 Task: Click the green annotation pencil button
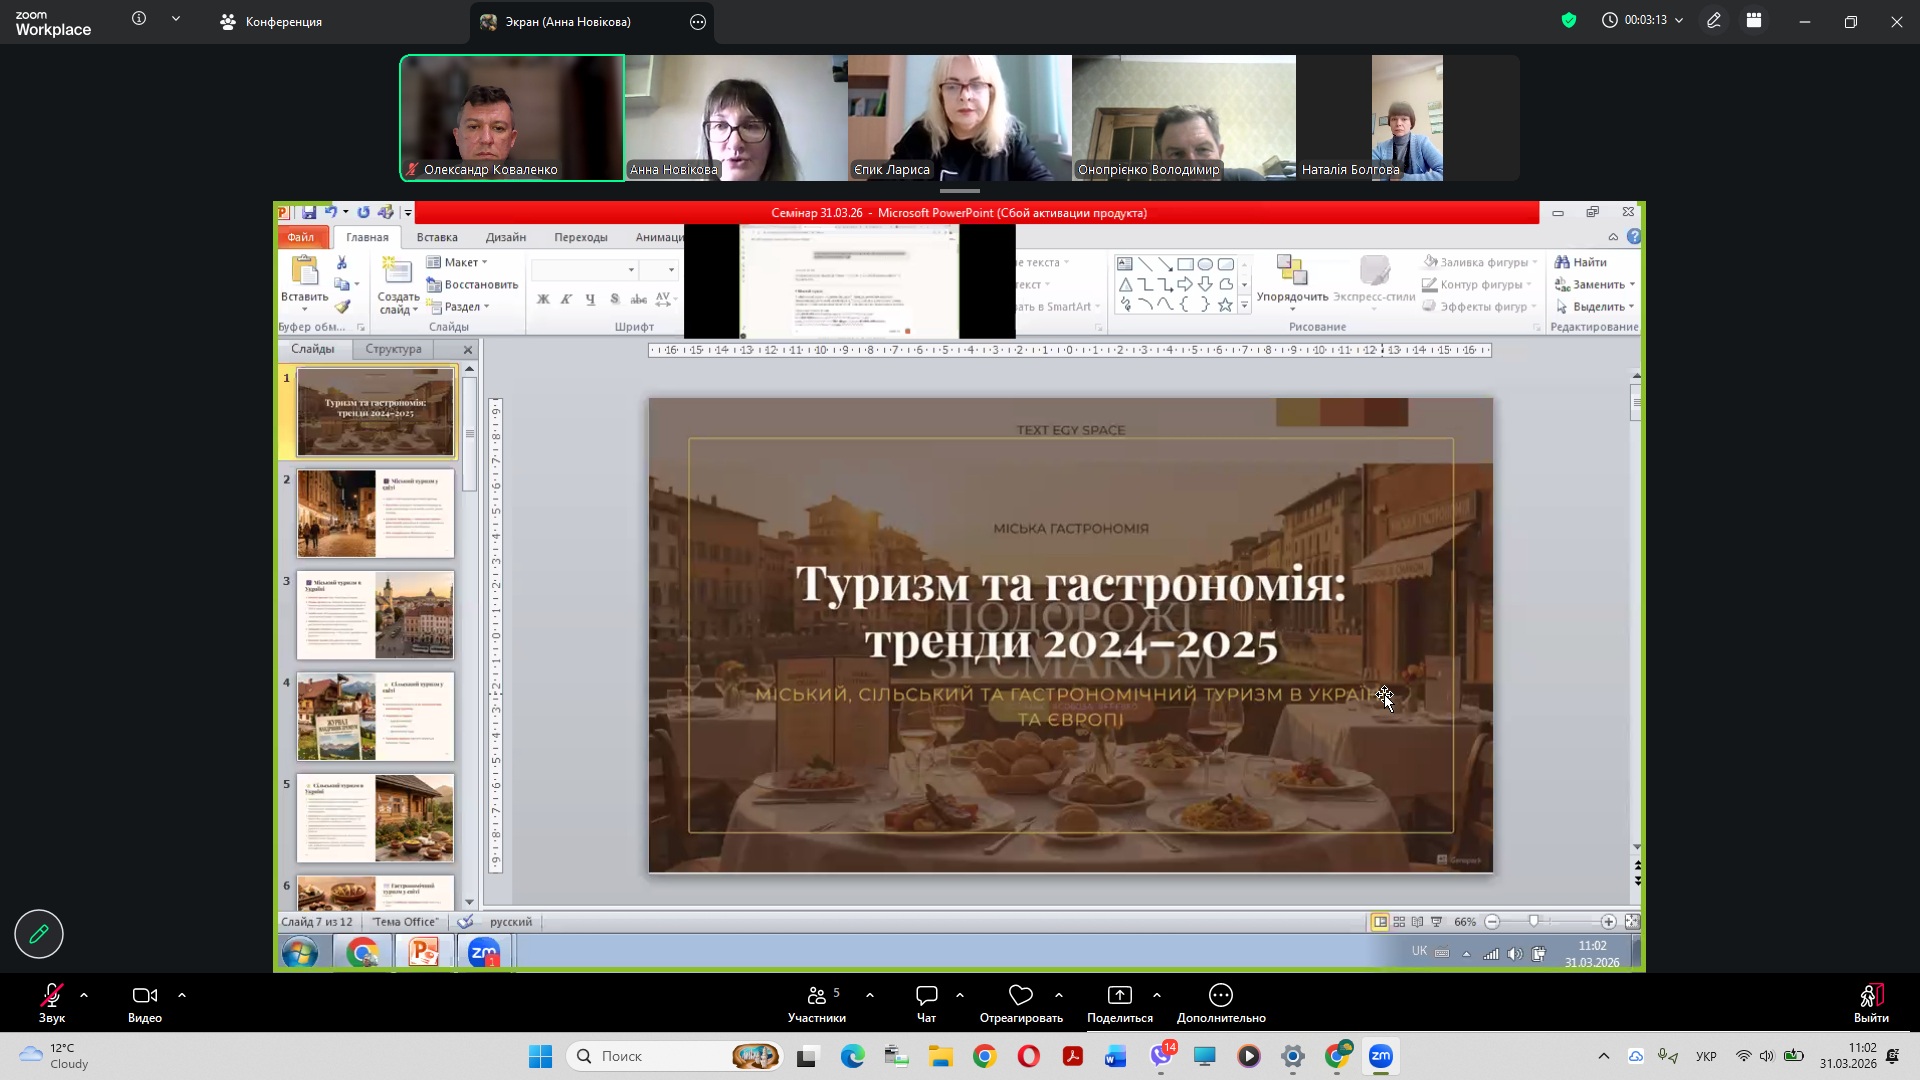click(39, 934)
